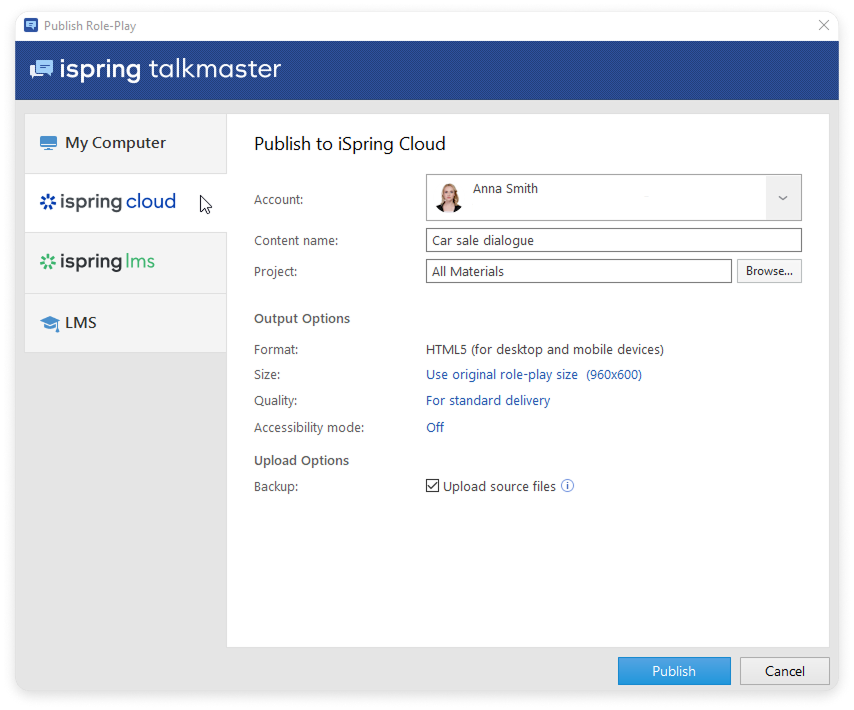Screen dimensions: 854x710
Task: Click the green iSpring LMS snowflake icon
Action: [47, 262]
